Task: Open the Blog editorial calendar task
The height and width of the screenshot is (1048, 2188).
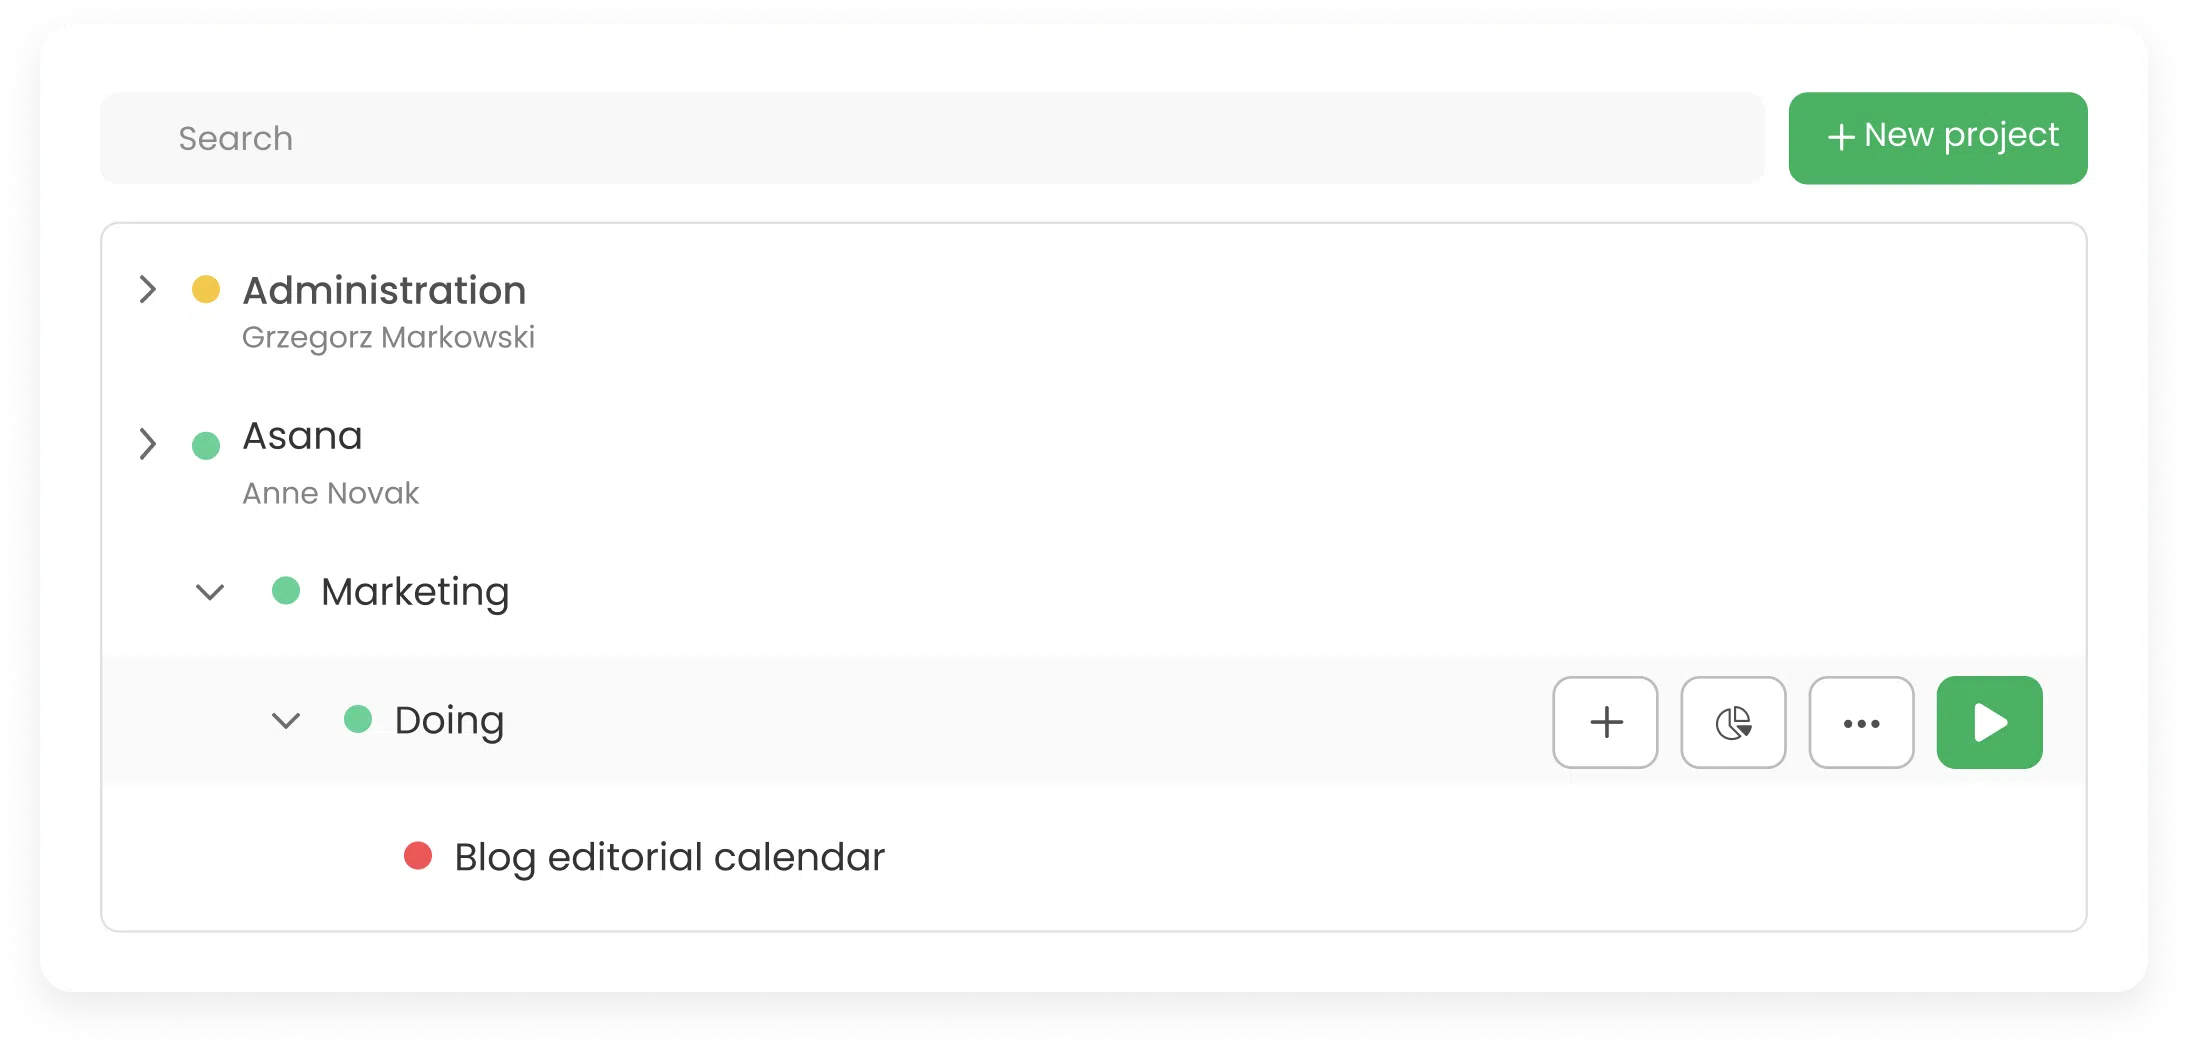Action: click(x=669, y=857)
